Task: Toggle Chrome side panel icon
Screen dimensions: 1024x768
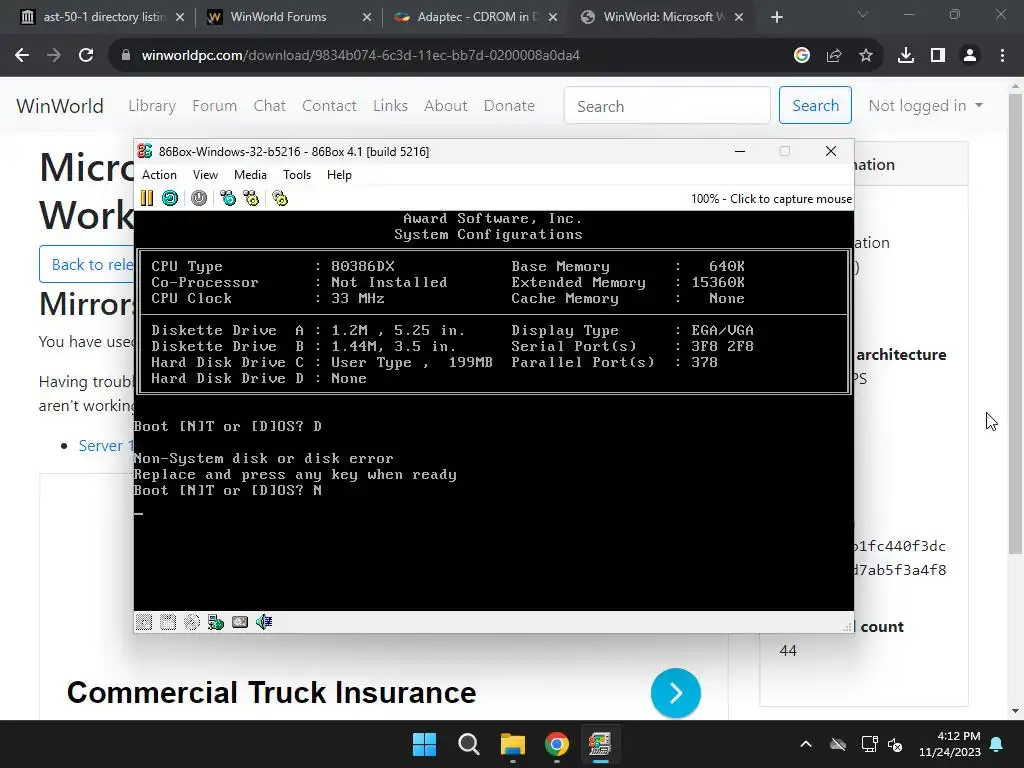Action: pos(938,56)
